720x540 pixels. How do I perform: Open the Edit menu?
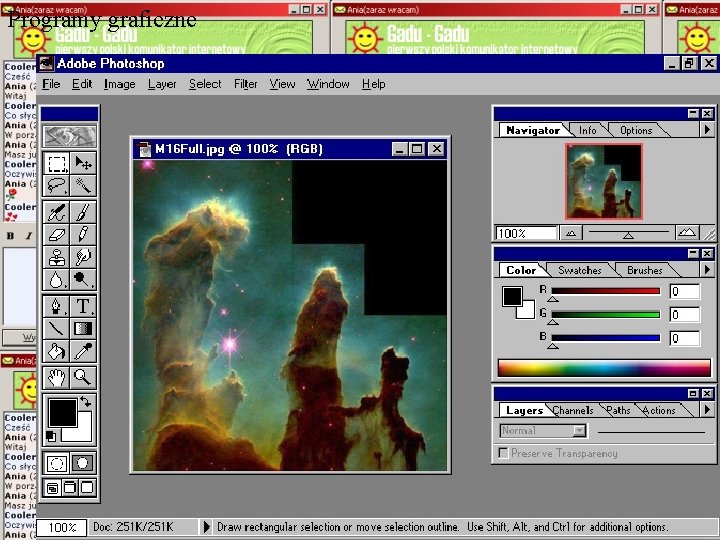82,84
